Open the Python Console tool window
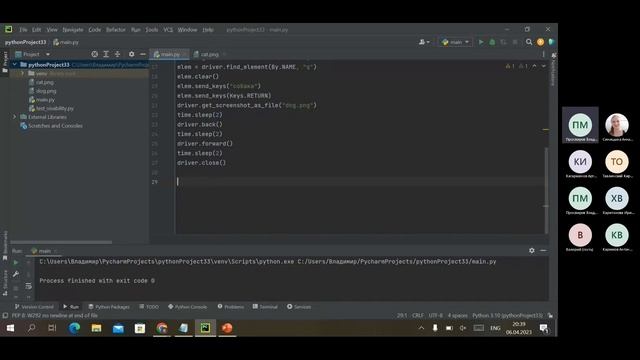The image size is (640, 360). pos(188,307)
